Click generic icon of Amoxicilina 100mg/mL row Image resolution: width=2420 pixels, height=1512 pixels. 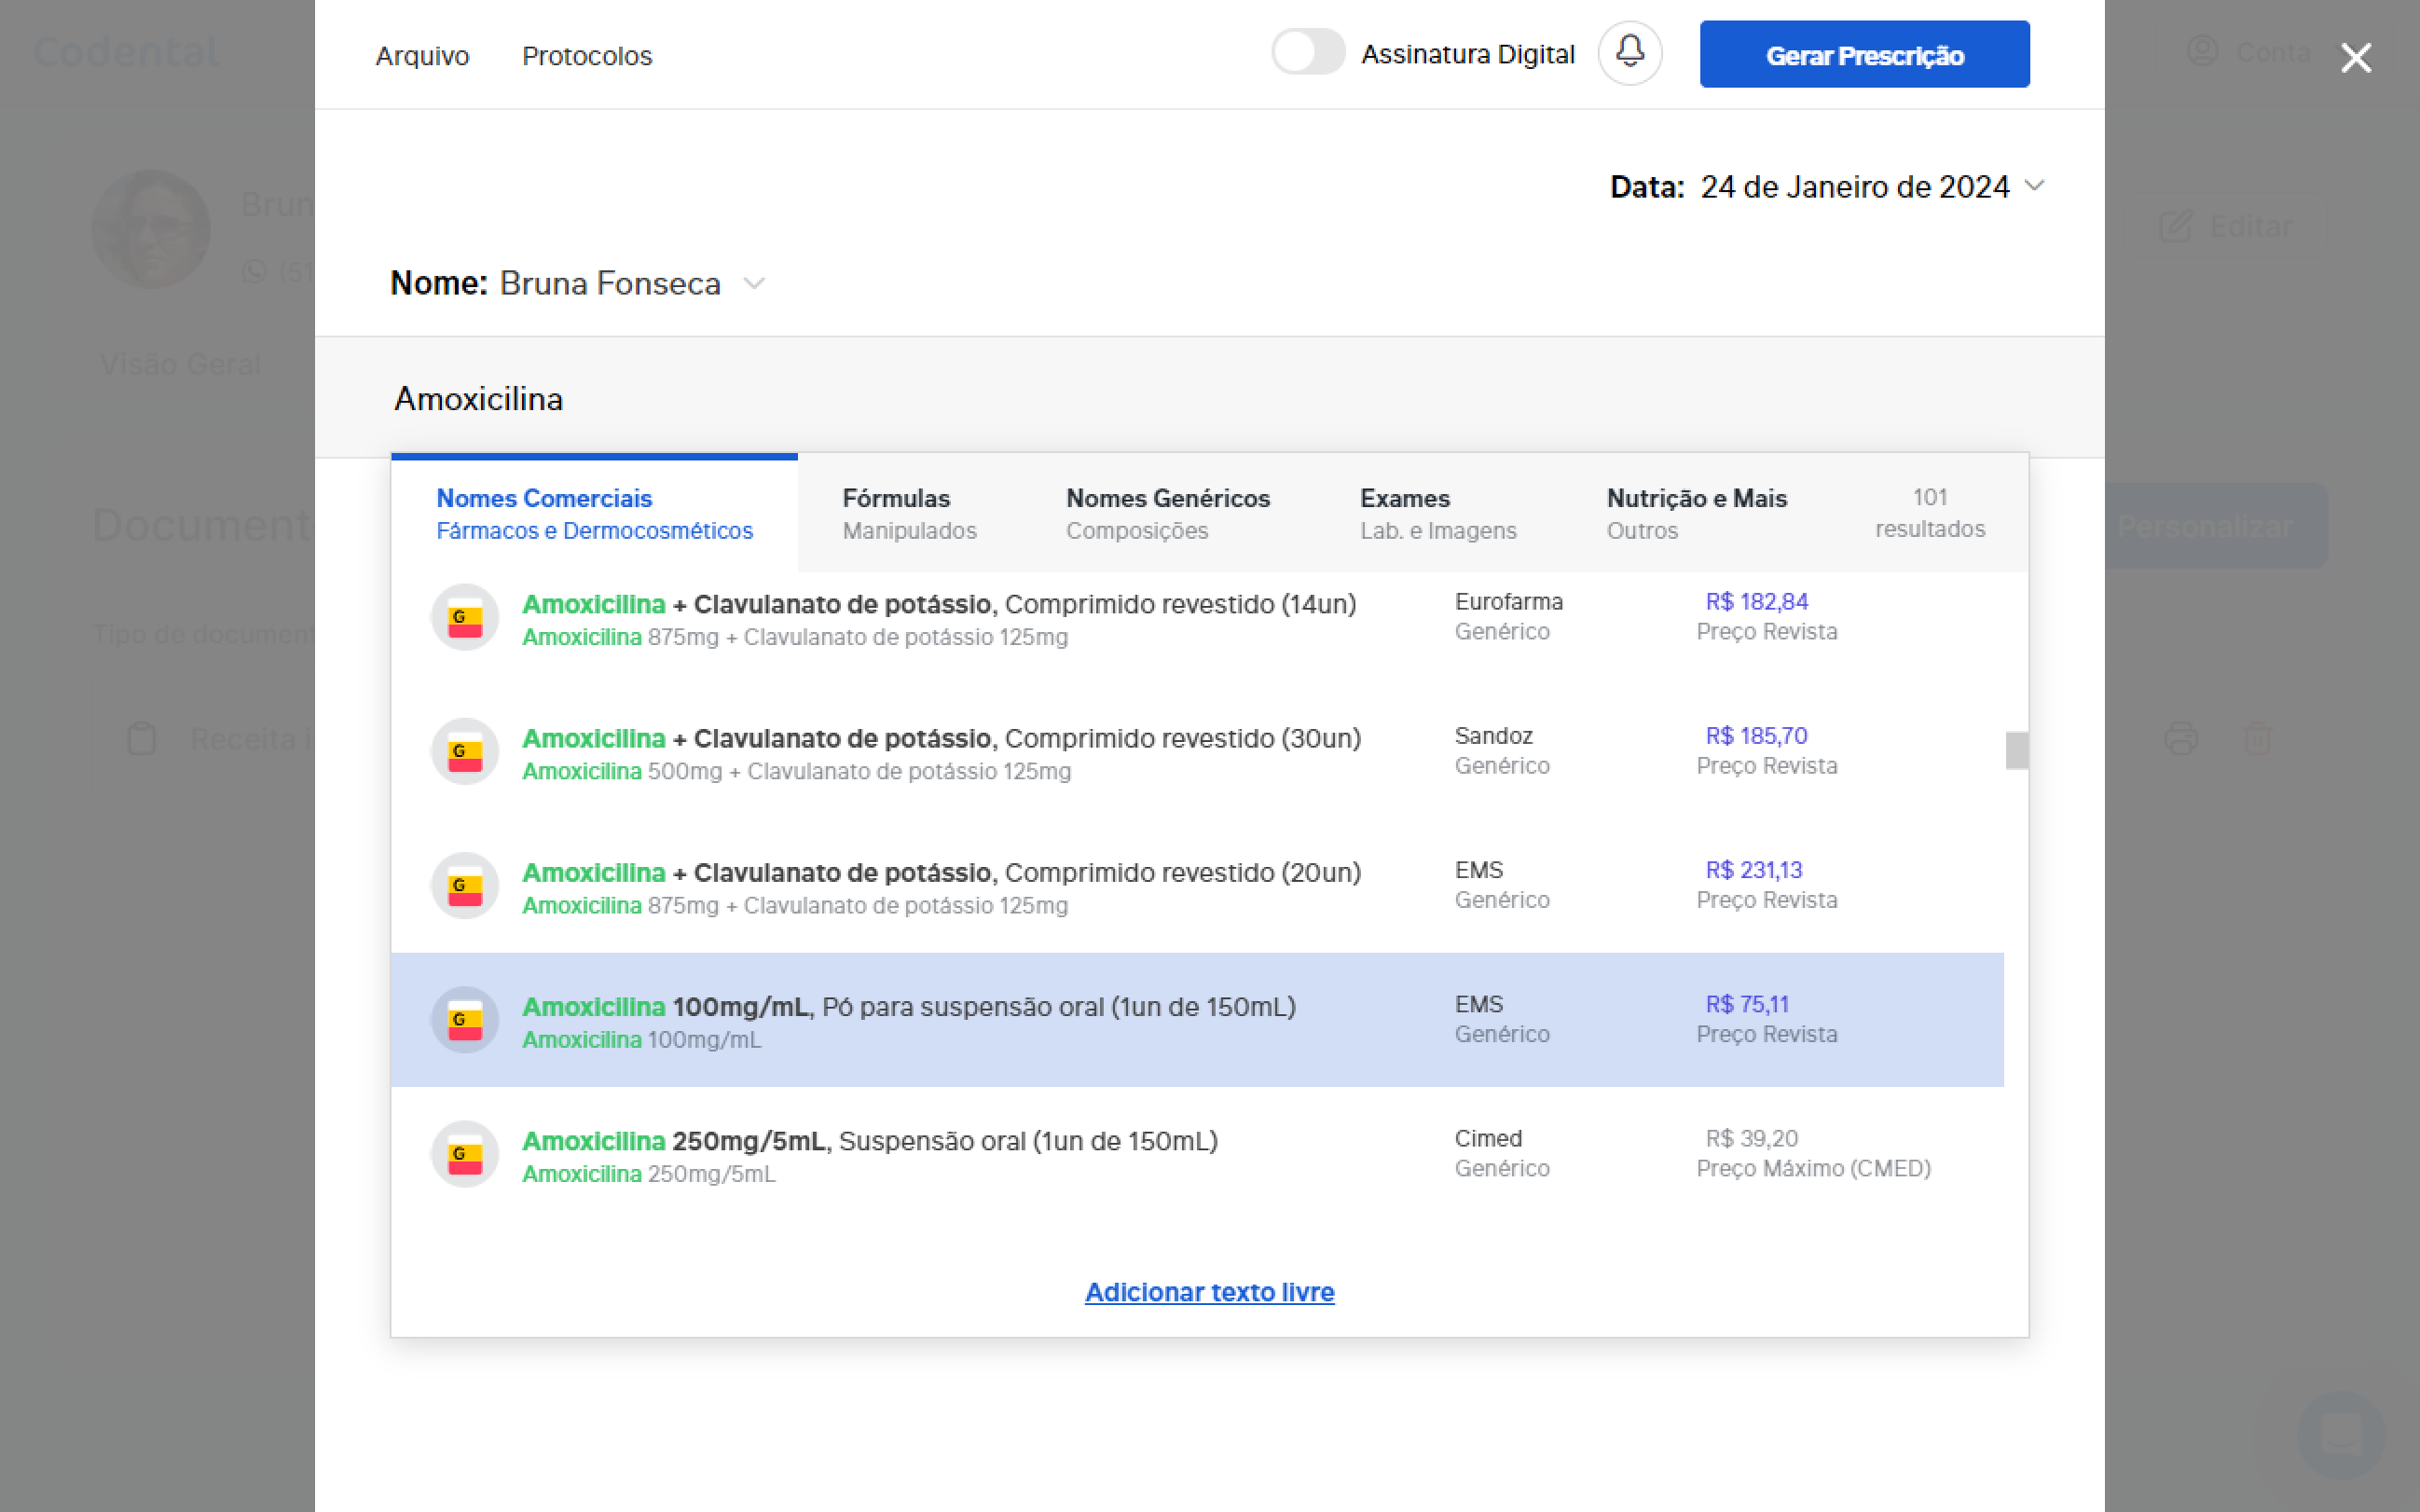465,1020
